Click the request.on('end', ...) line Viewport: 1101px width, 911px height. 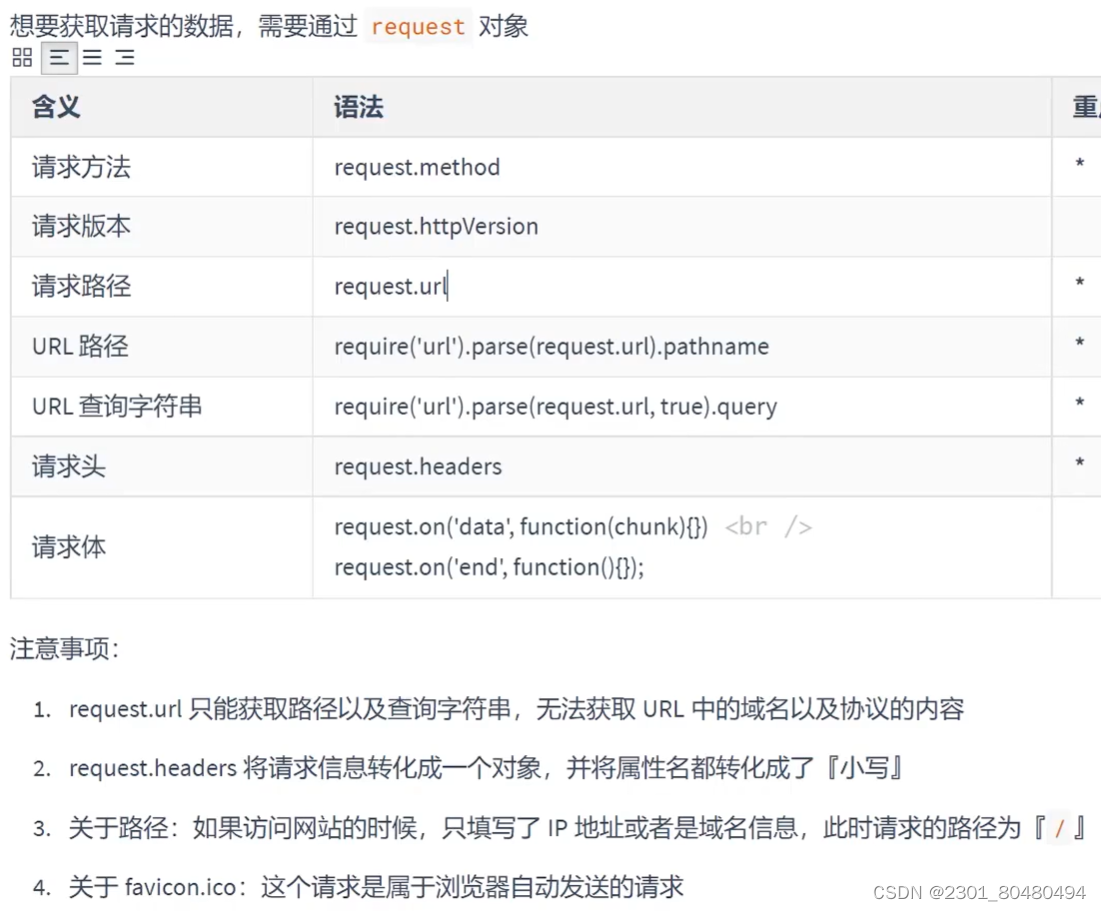click(489, 567)
